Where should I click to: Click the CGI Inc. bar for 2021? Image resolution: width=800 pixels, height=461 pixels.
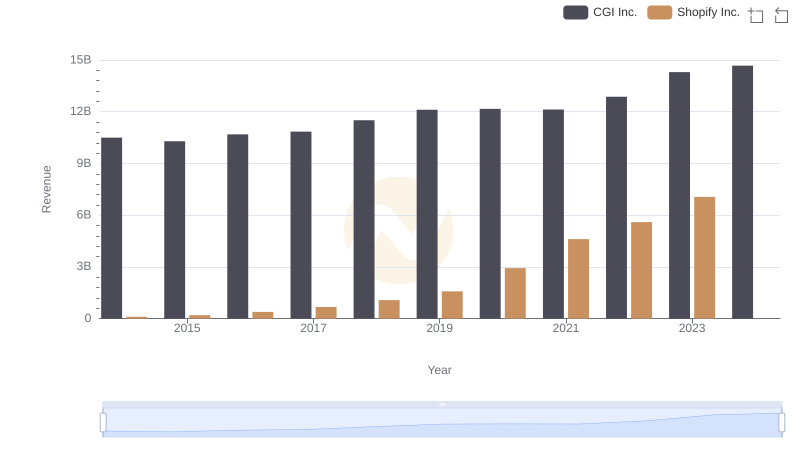coord(554,214)
